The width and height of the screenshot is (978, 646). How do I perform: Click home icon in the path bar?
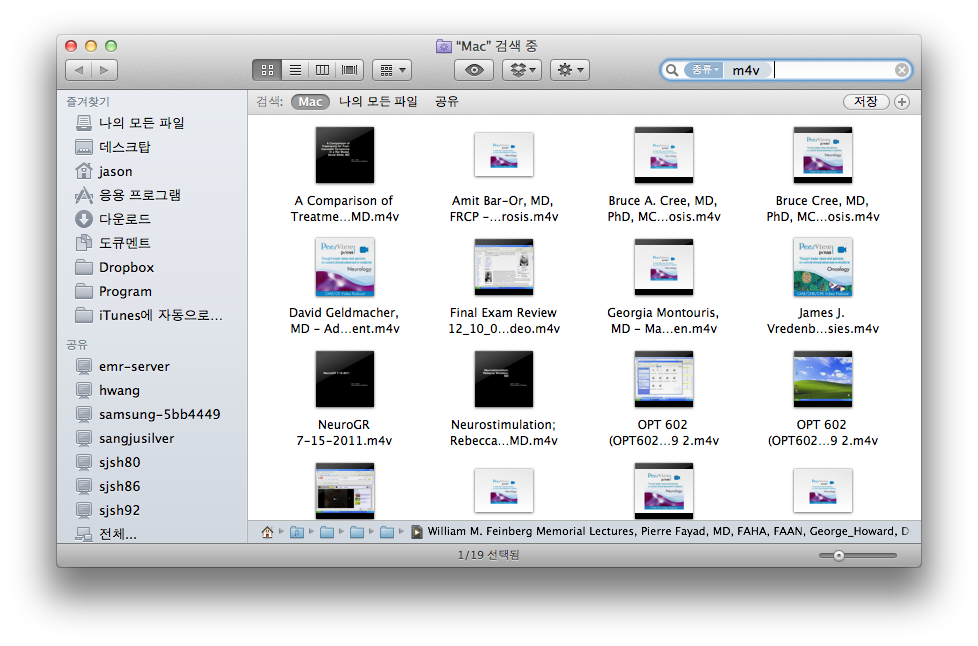point(267,532)
